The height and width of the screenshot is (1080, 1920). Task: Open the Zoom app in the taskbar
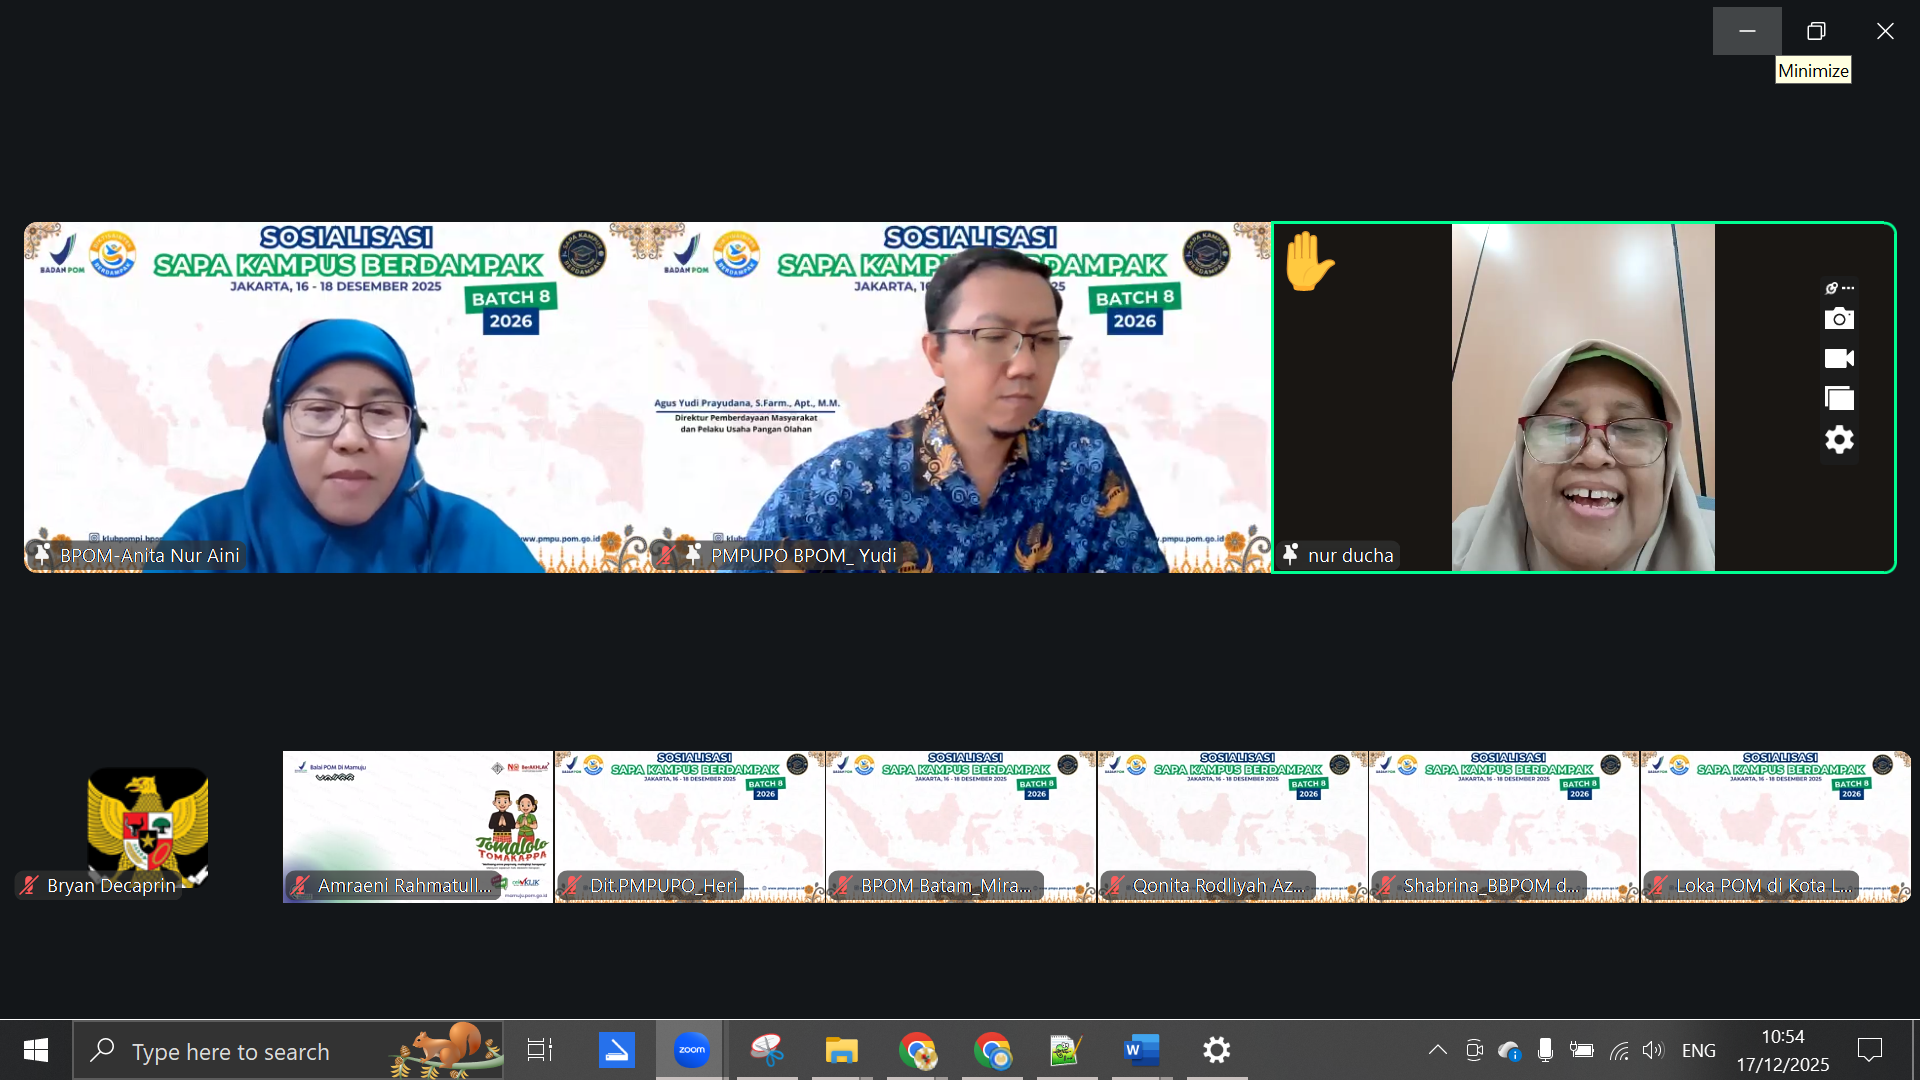coord(691,1050)
